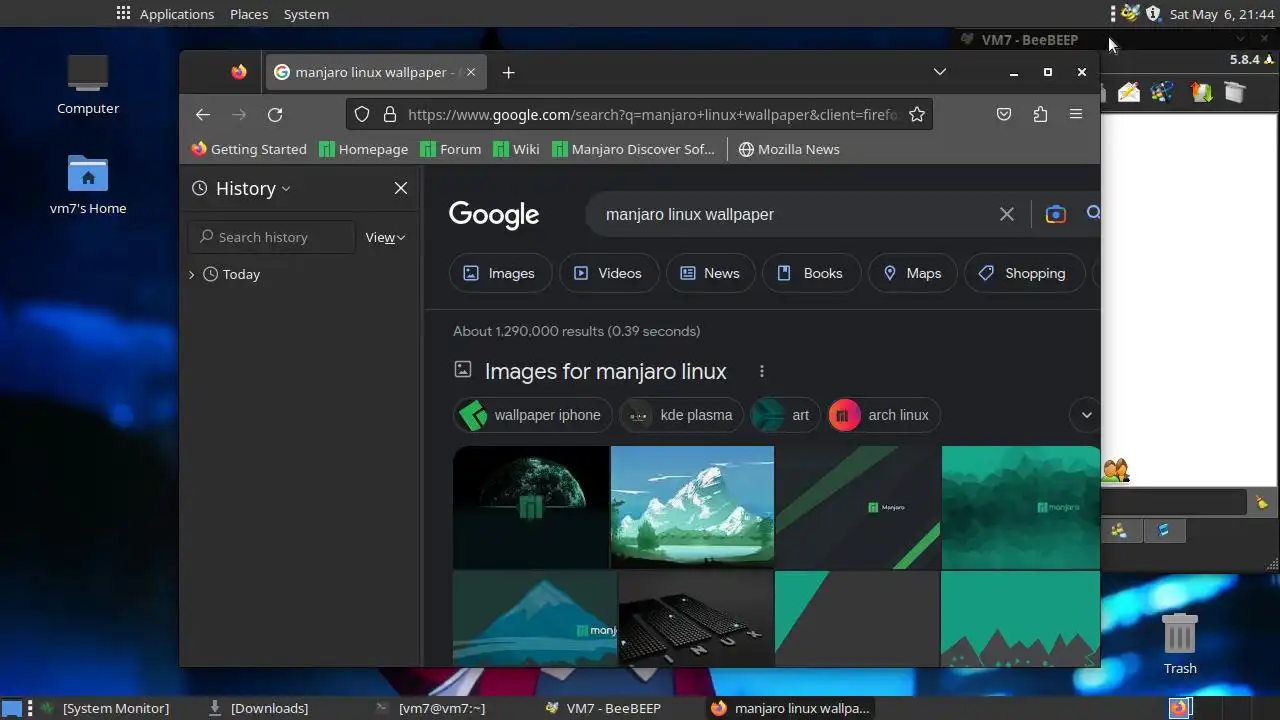Open Wiki bookmark

(516, 149)
